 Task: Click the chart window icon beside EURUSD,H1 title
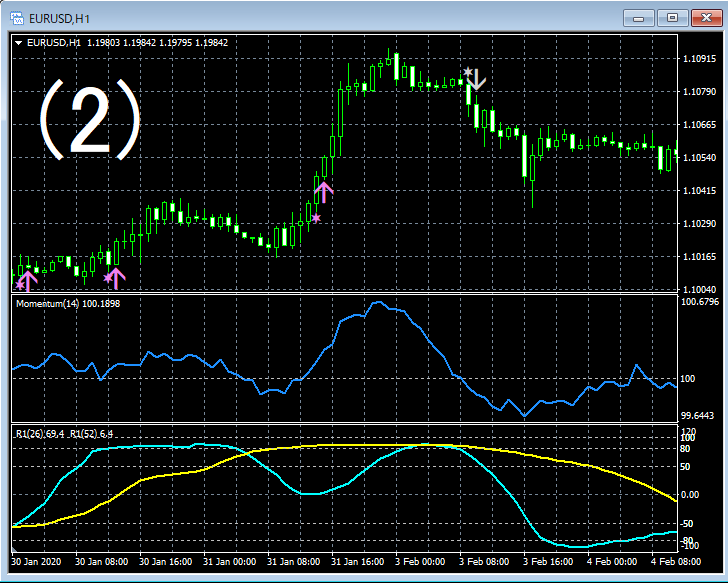(x=17, y=18)
